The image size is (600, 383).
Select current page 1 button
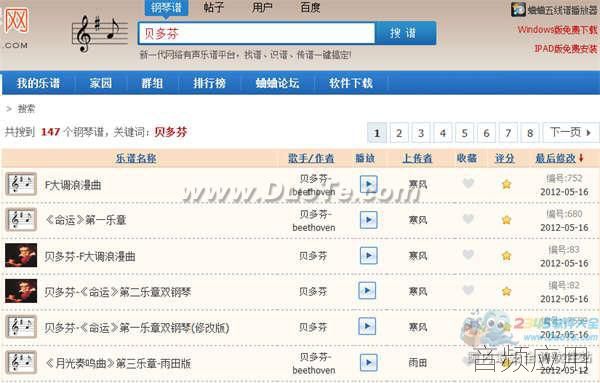(x=377, y=133)
